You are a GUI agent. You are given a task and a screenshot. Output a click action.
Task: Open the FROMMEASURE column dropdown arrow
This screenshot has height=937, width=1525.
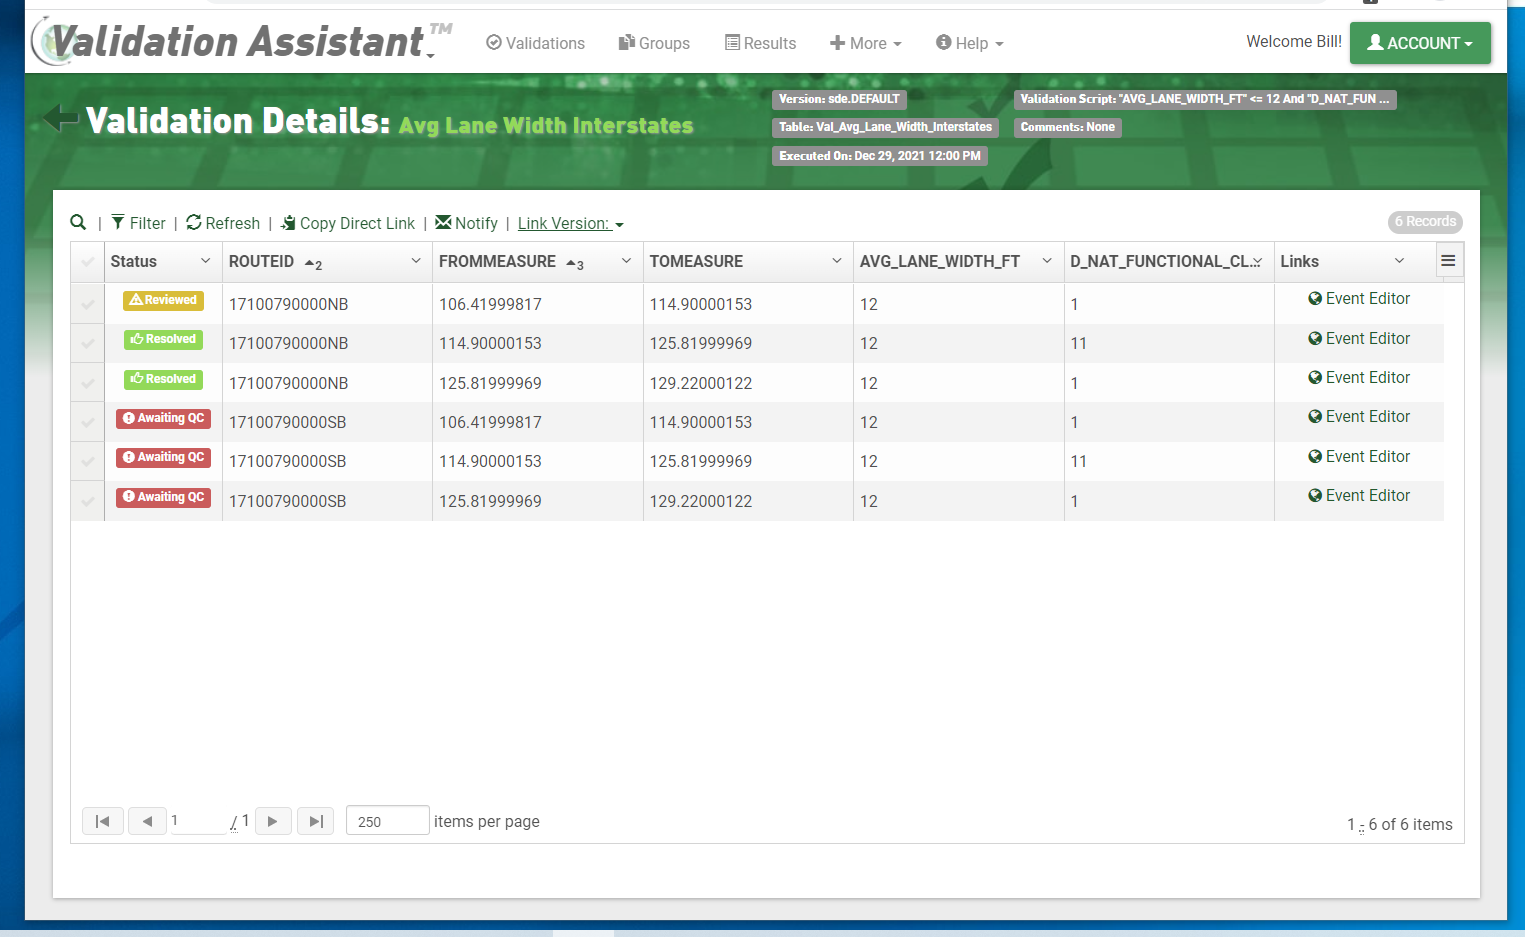(627, 261)
